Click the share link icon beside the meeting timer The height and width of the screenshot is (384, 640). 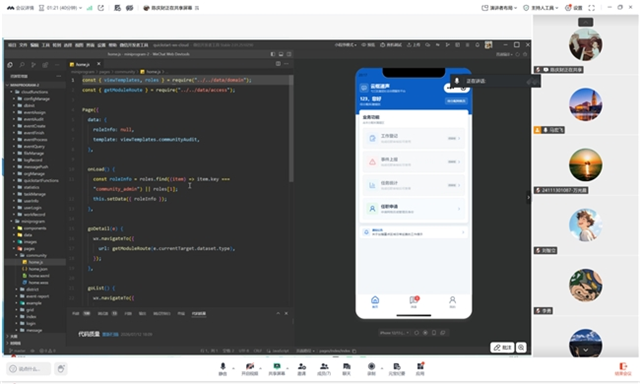point(100,8)
